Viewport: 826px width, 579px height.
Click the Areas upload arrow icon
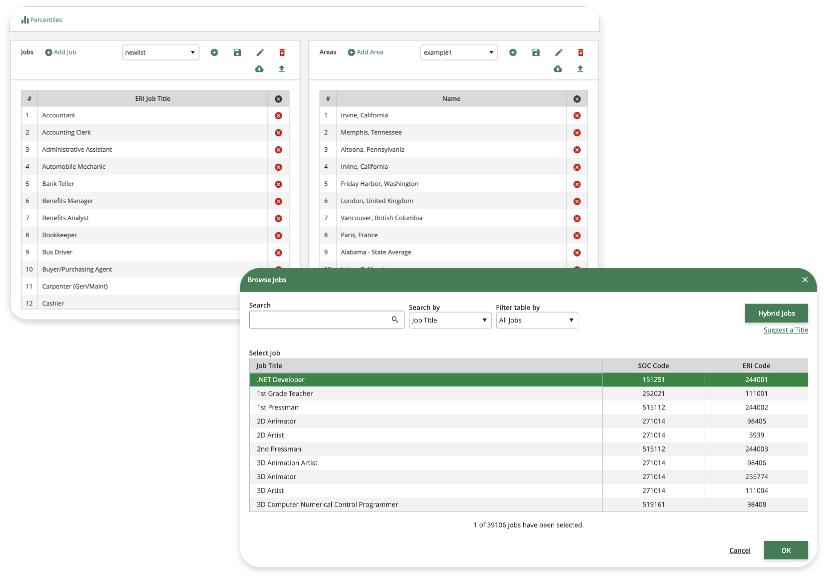581,69
